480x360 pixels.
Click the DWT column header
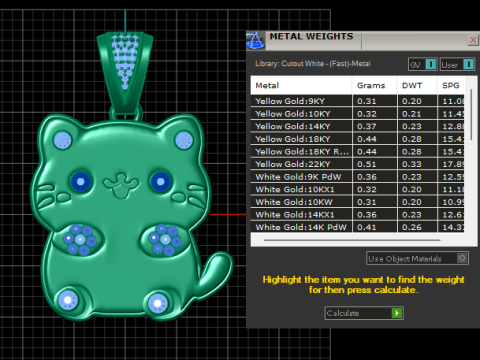pos(417,85)
